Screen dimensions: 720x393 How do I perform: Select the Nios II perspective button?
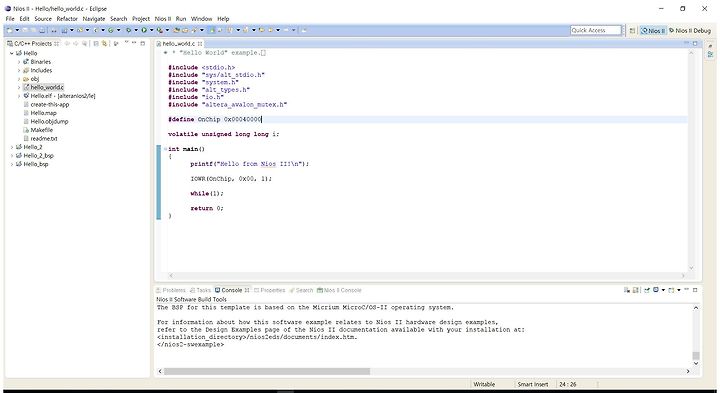pyautogui.click(x=653, y=30)
